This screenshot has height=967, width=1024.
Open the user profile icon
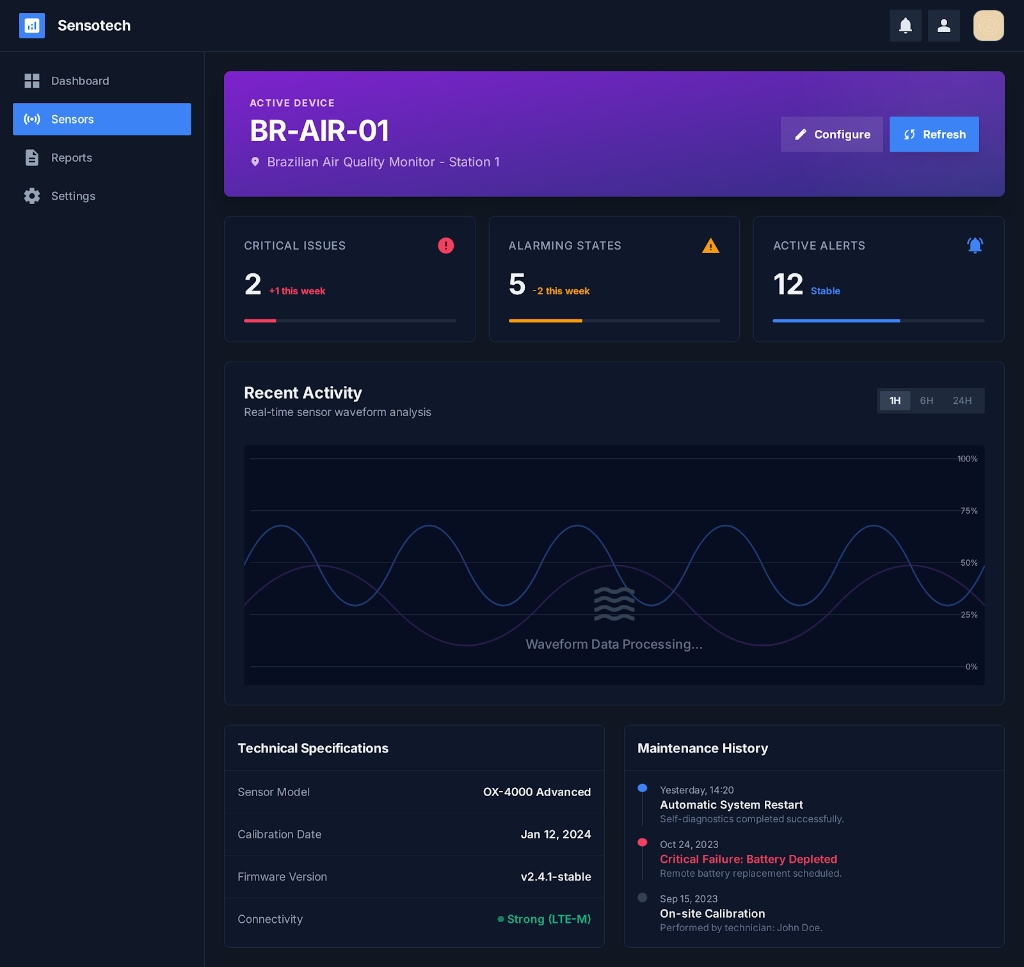(944, 25)
